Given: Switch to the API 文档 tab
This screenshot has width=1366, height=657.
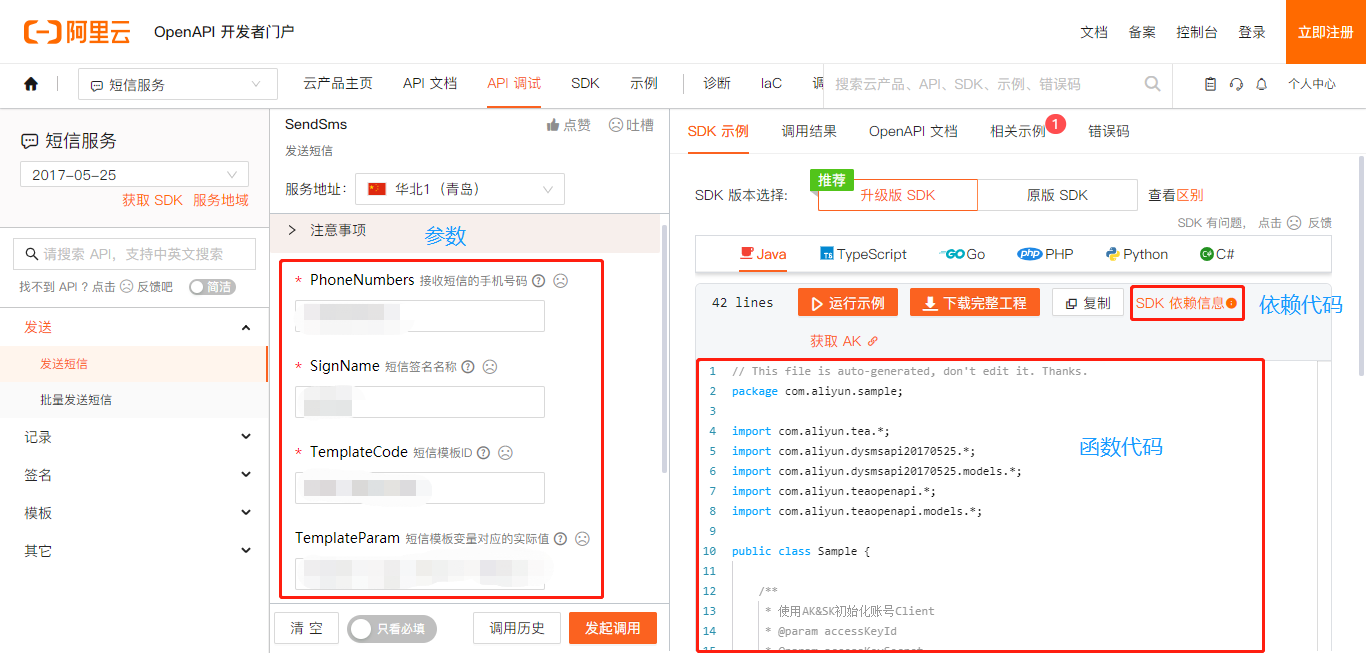Looking at the screenshot, I should 430,84.
